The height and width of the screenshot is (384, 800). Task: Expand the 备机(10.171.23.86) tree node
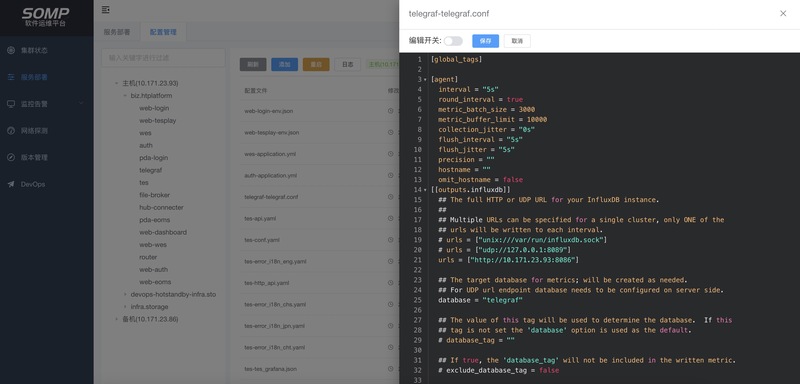tap(116, 319)
